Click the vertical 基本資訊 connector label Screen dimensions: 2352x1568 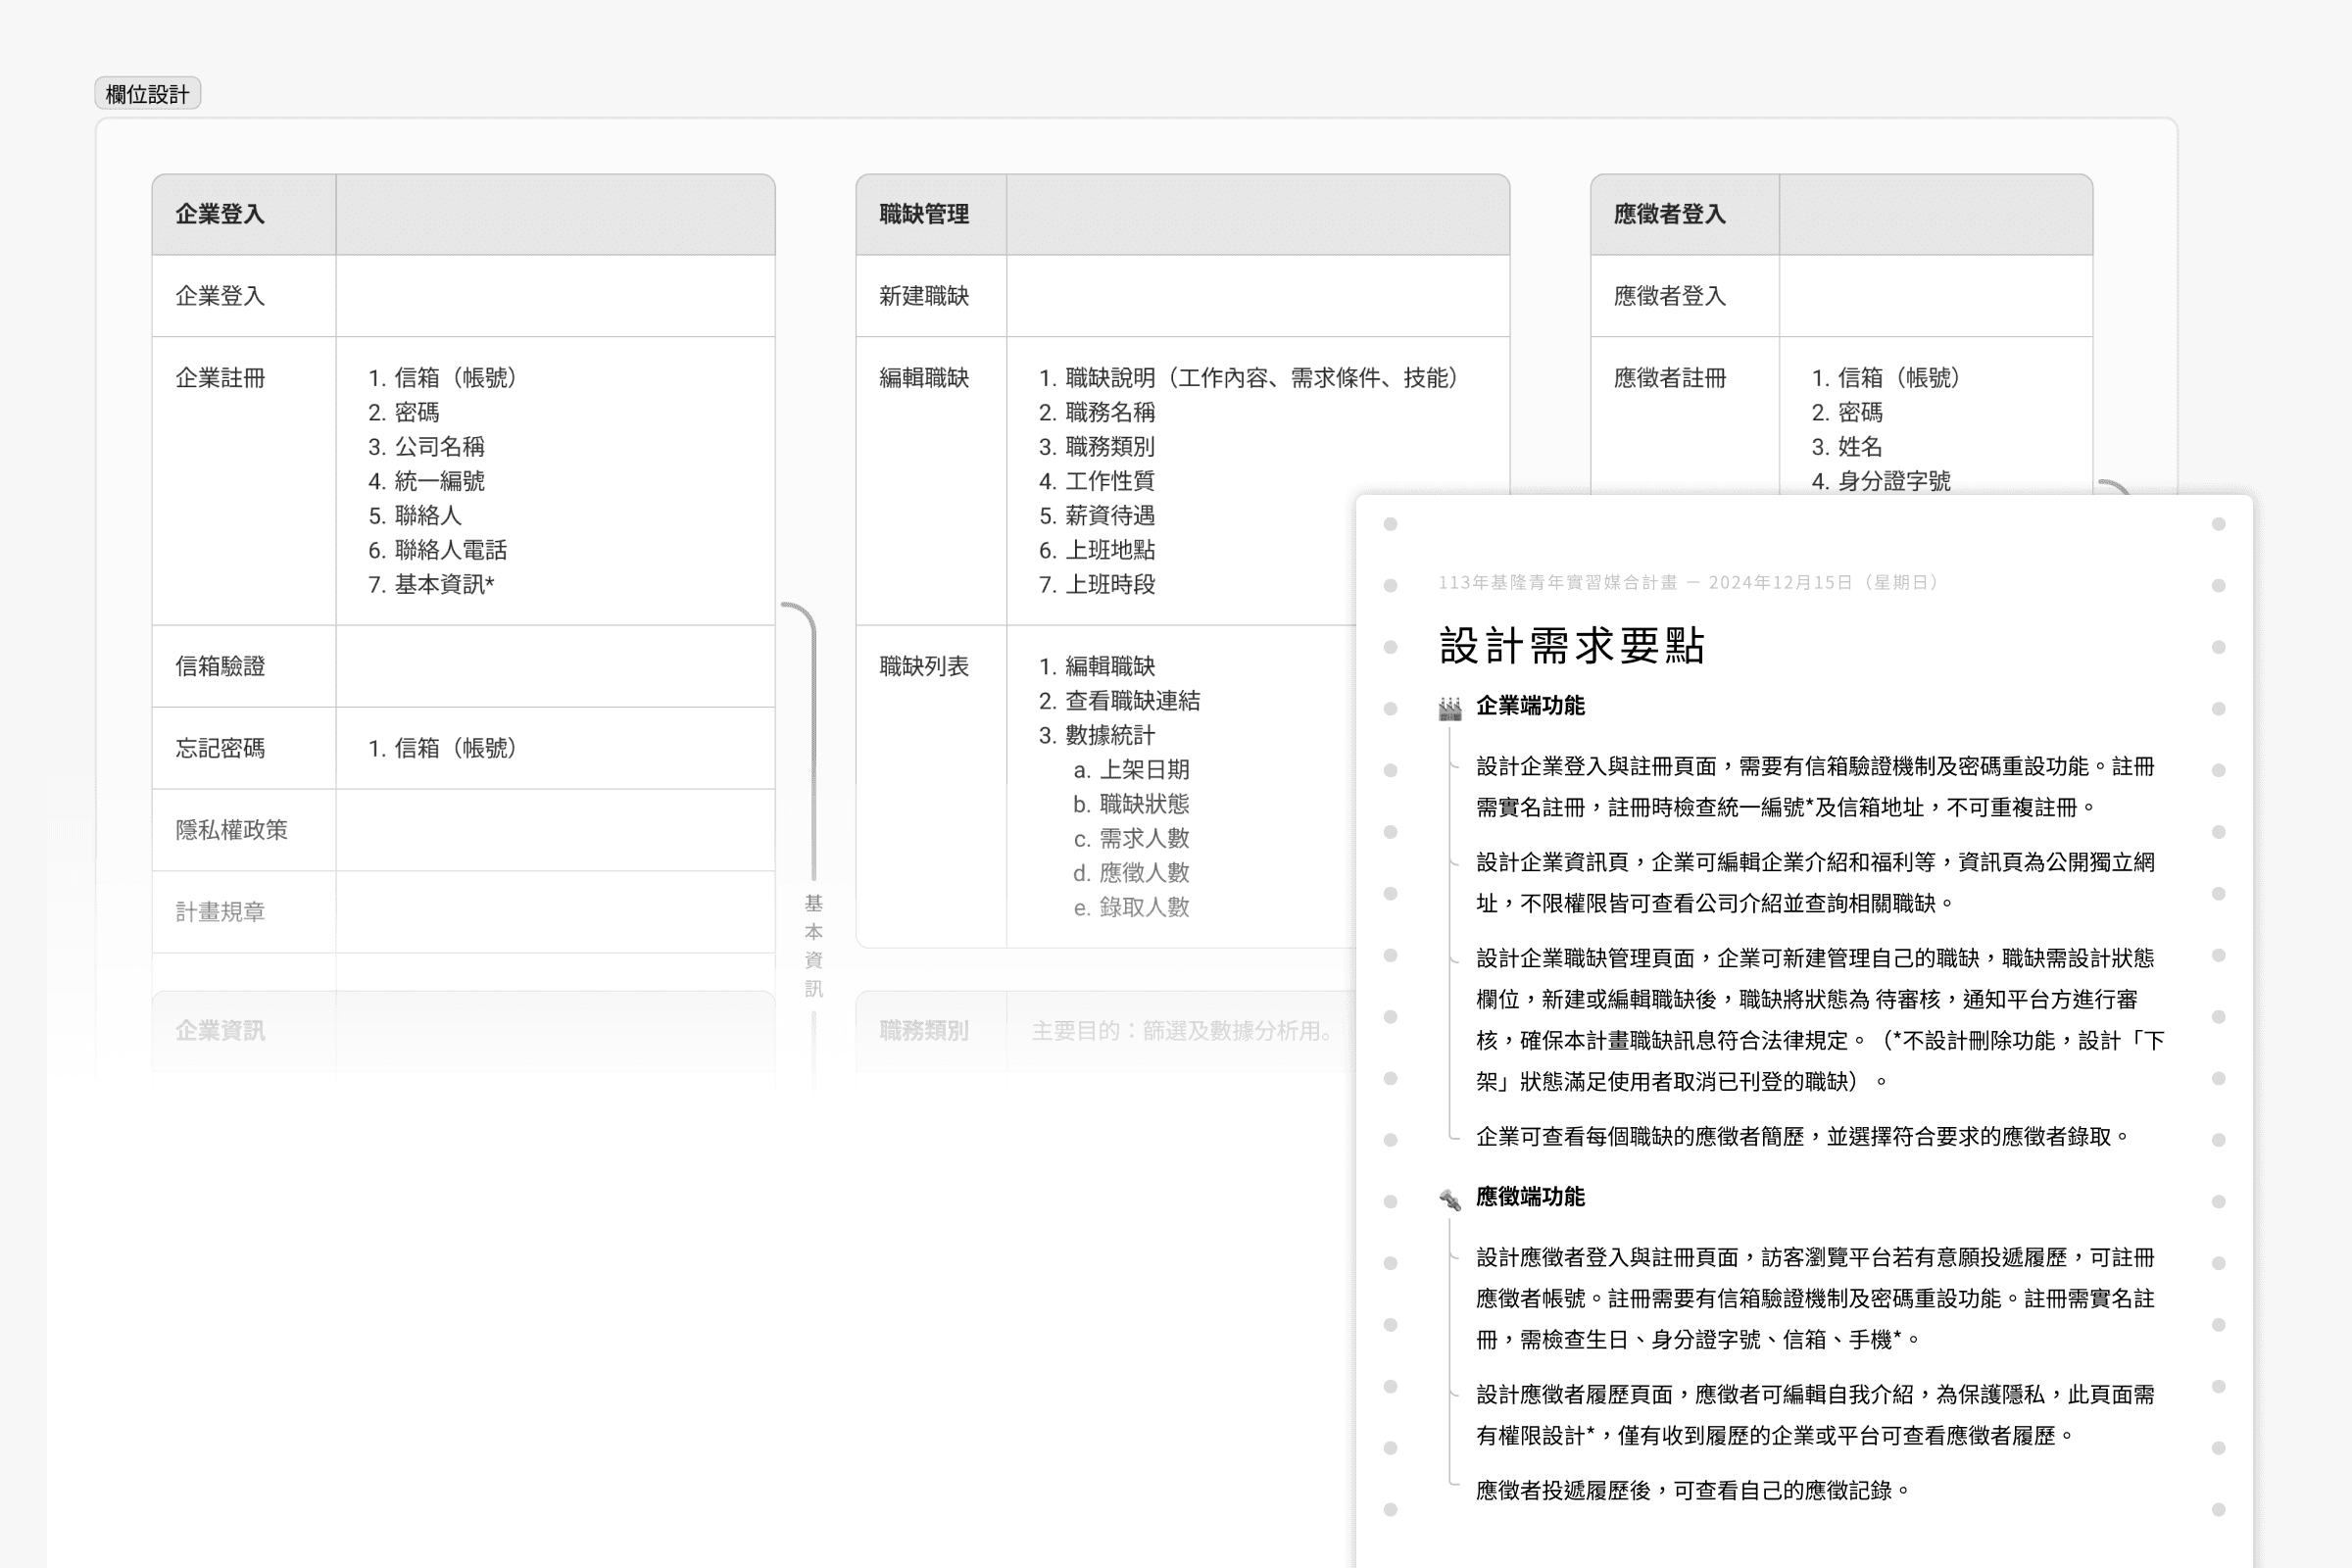(814, 946)
